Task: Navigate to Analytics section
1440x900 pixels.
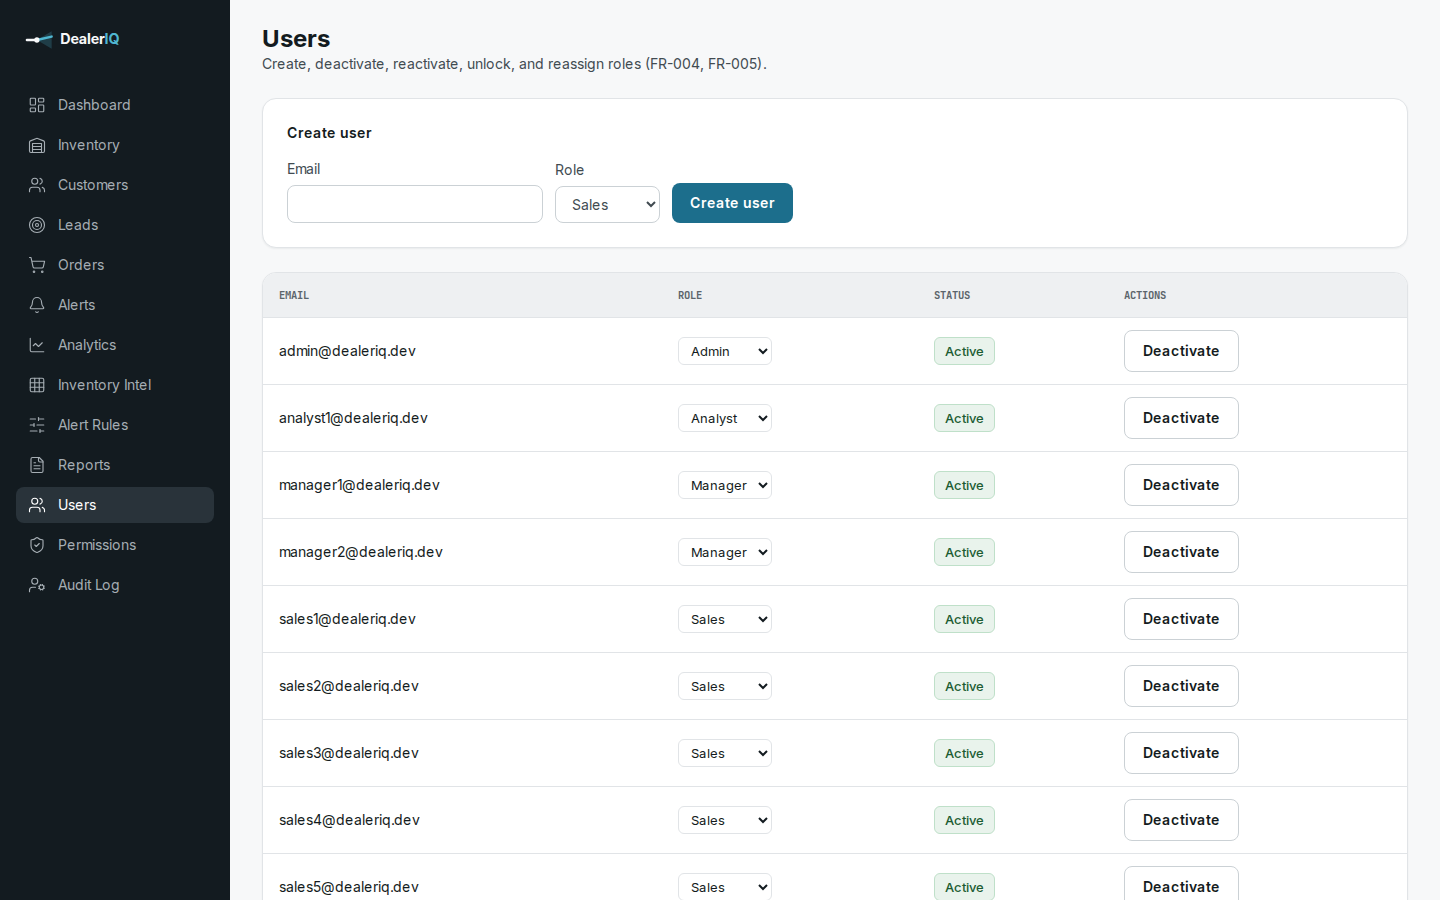Action: pyautogui.click(x=115, y=345)
